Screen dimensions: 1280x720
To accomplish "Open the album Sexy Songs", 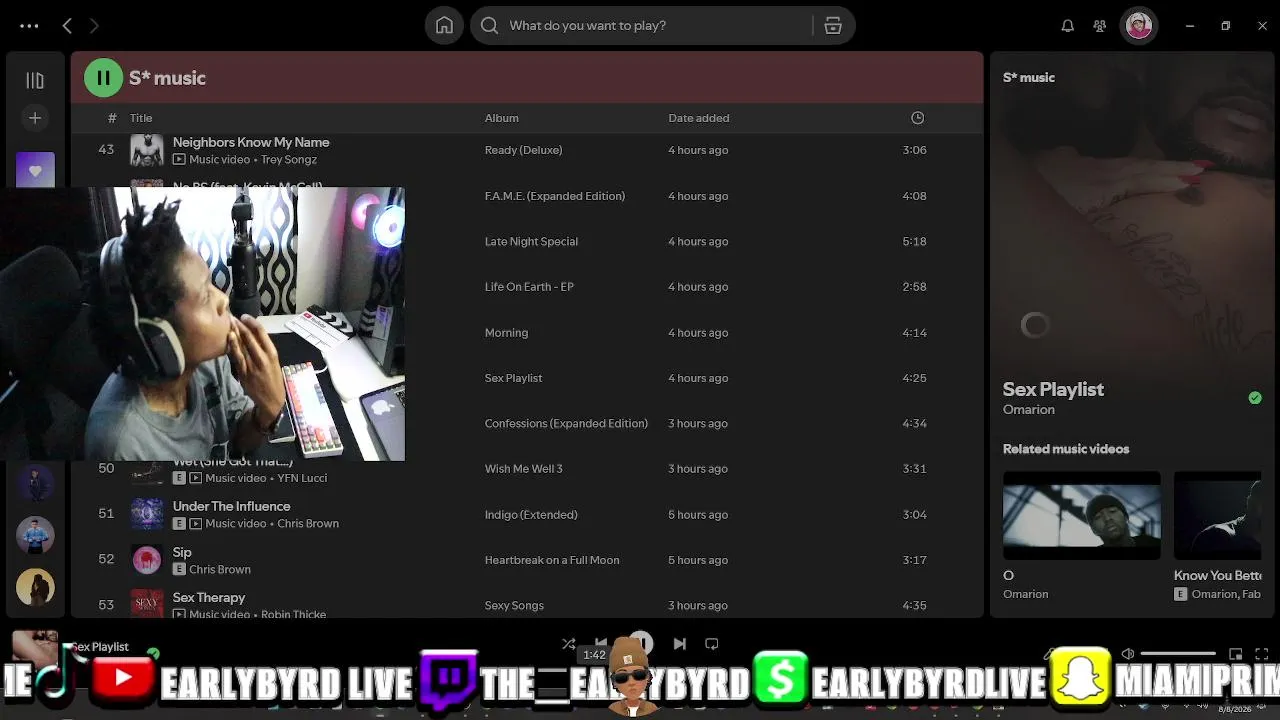I will (x=514, y=606).
